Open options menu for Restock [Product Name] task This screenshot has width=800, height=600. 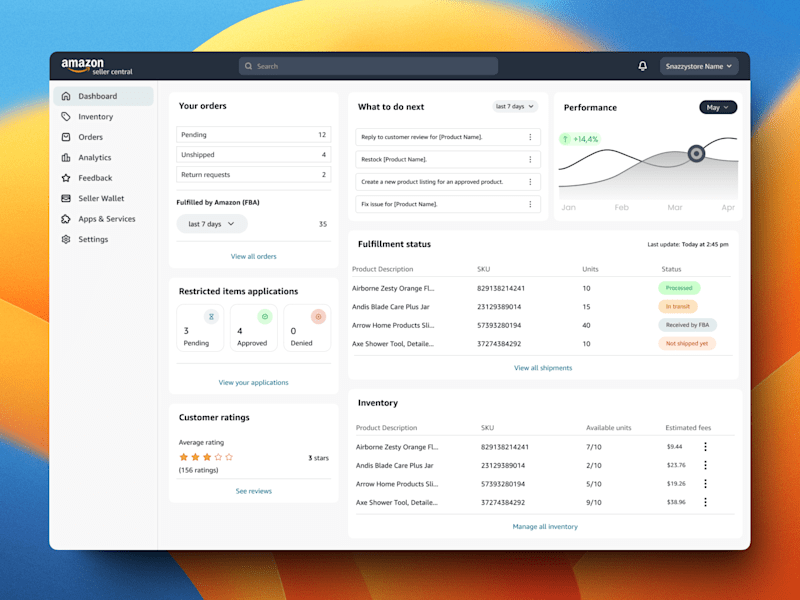(x=530, y=159)
